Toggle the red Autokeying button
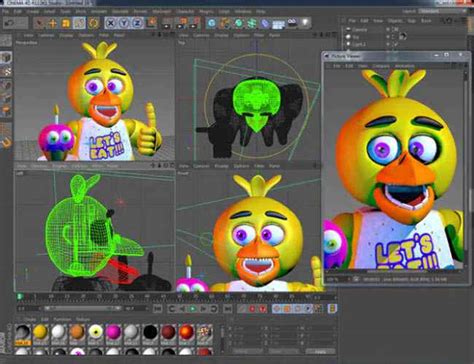This screenshot has width=474, height=364. tap(263, 309)
